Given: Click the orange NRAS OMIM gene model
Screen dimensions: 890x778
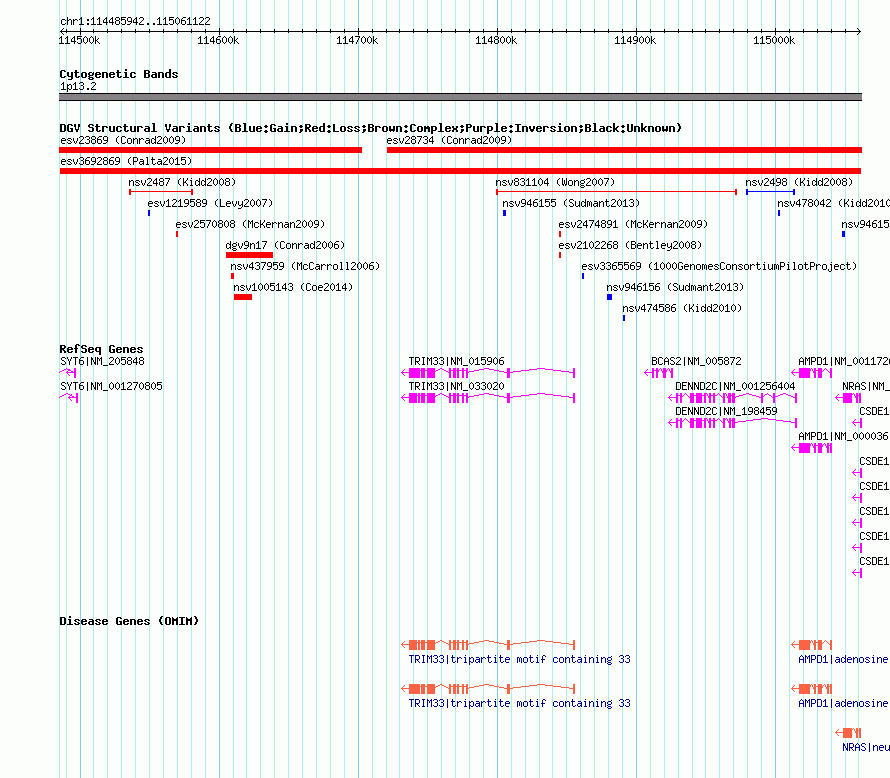Looking at the screenshot, I should click(849, 733).
